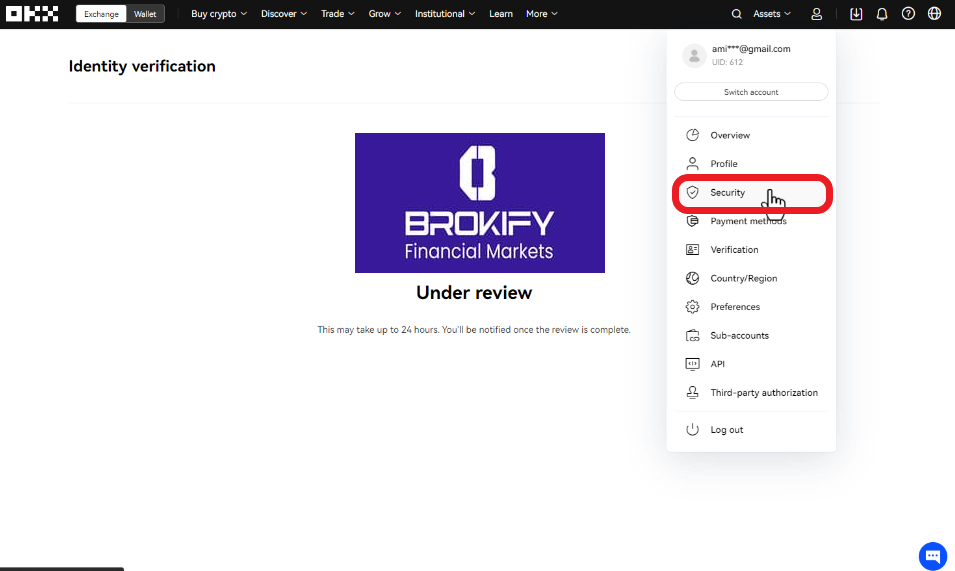Click the help question mark icon
This screenshot has width=955, height=571.
908,14
